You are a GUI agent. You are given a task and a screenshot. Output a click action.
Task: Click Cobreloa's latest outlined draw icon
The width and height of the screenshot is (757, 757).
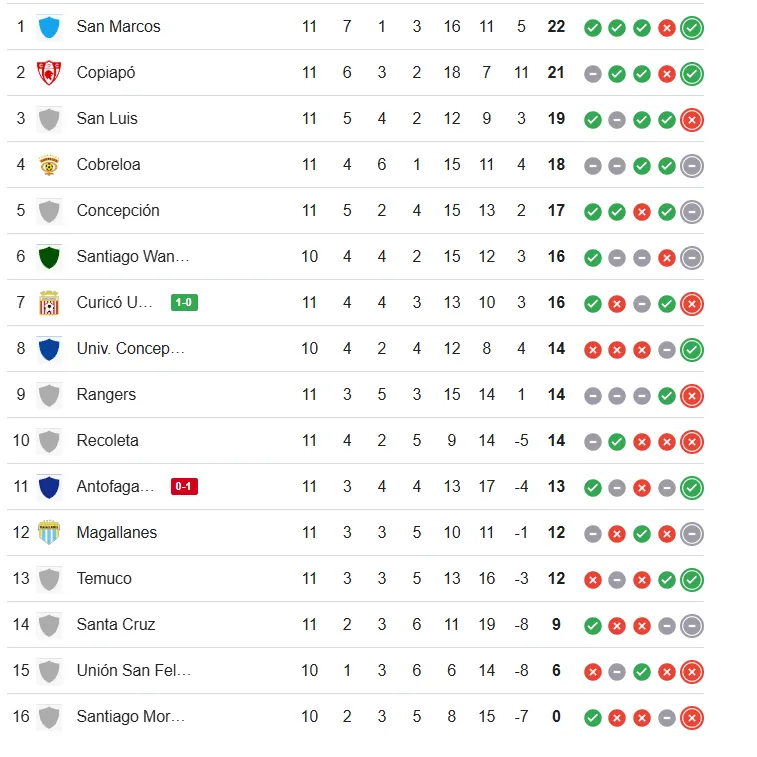(691, 166)
